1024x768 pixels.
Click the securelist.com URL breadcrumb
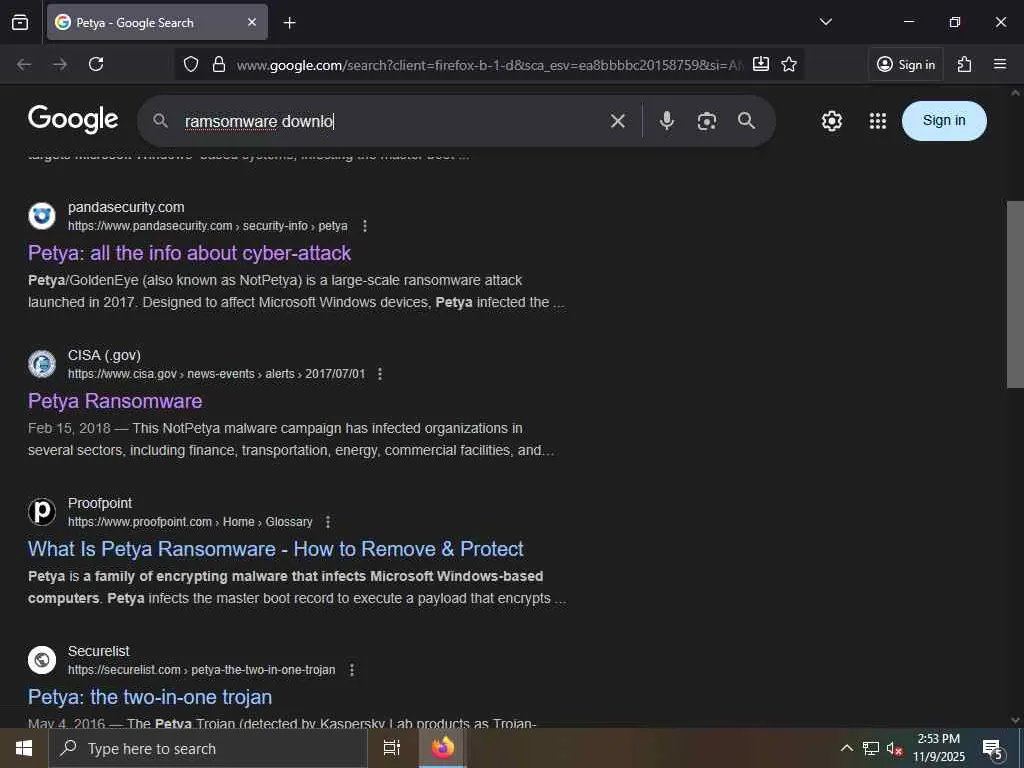click(201, 670)
